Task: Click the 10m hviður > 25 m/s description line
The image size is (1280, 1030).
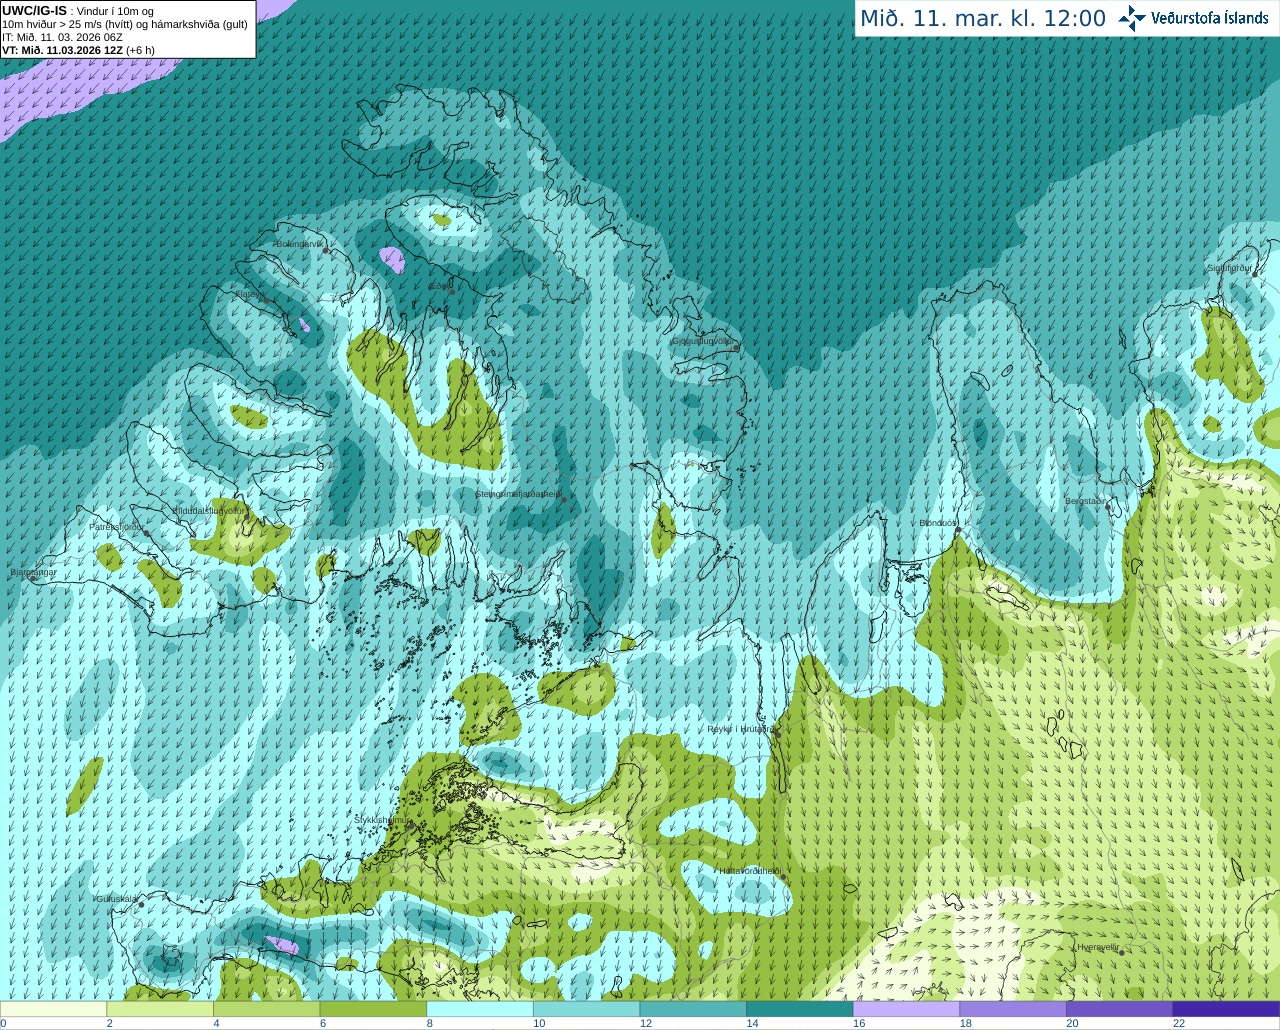Action: (125, 24)
